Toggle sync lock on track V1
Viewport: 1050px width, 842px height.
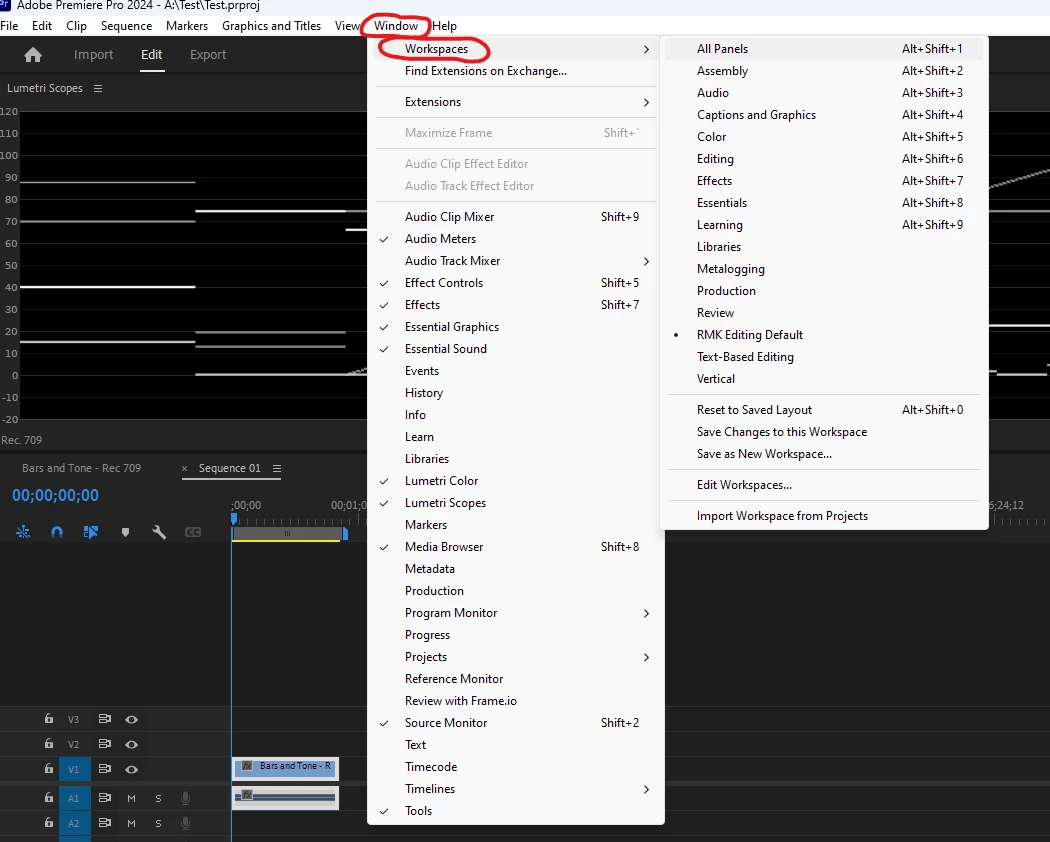pos(104,768)
